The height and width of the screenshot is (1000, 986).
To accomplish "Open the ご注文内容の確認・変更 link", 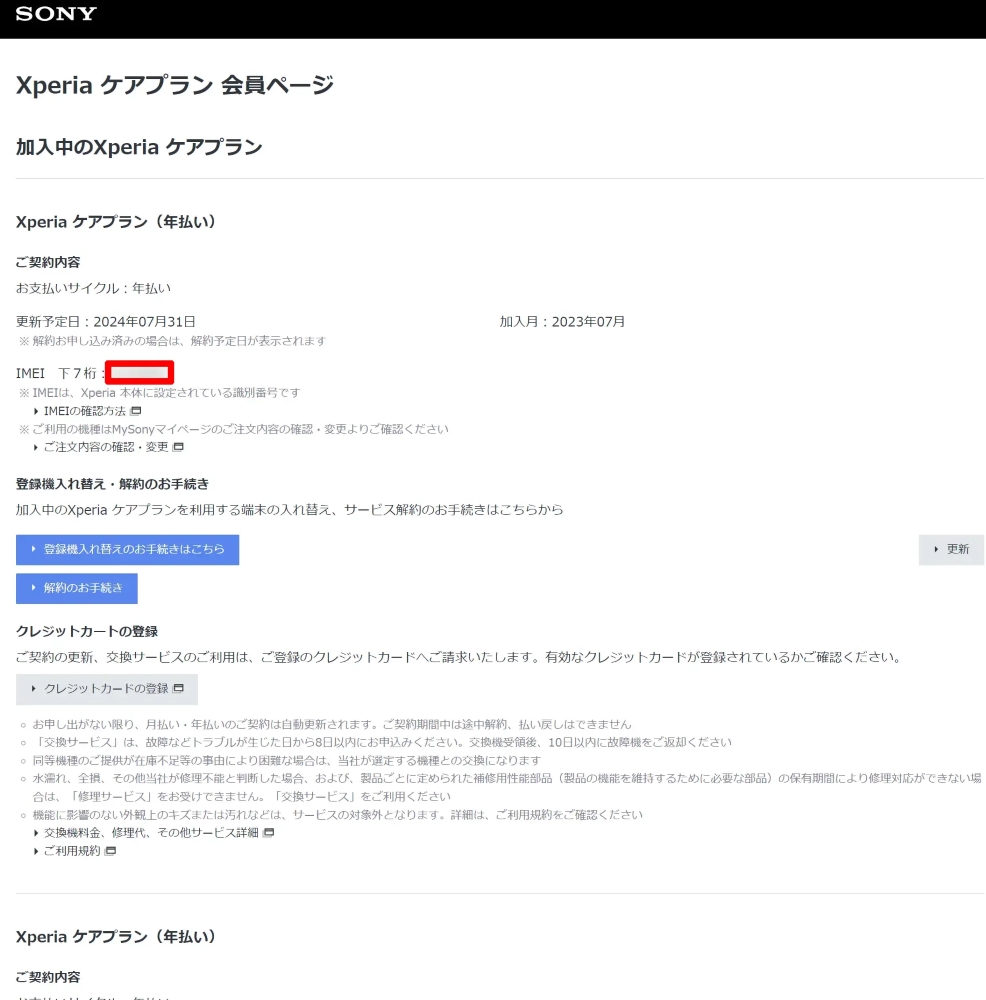I will pyautogui.click(x=105, y=447).
